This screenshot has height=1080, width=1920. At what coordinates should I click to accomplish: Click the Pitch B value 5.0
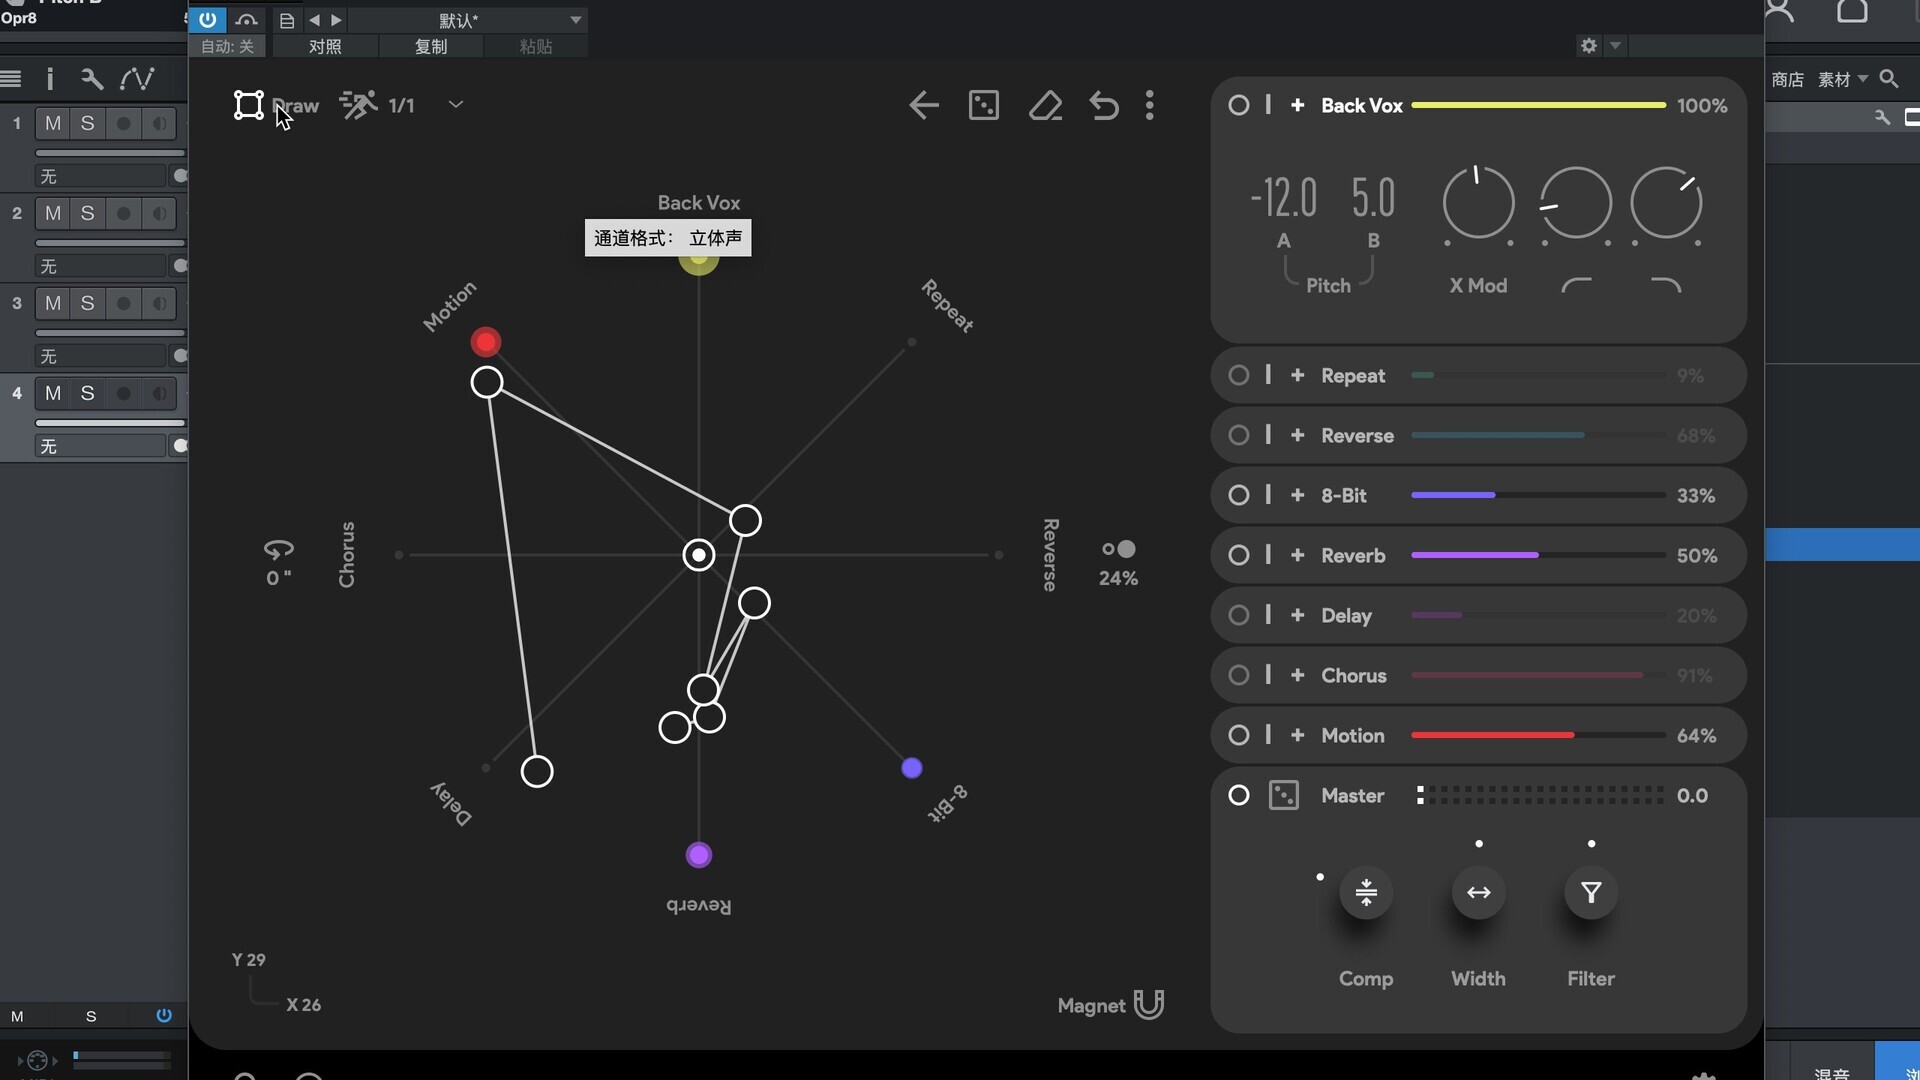pos(1374,198)
